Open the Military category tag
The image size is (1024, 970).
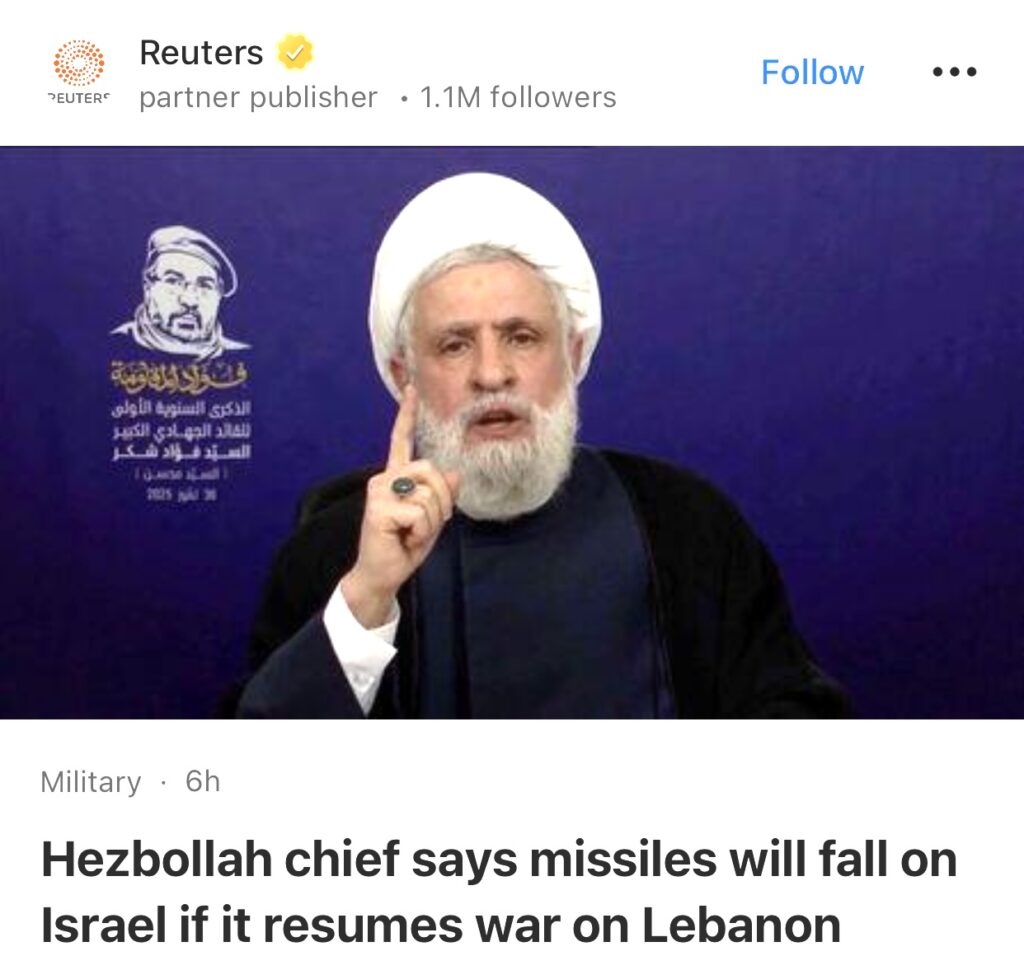[x=91, y=781]
